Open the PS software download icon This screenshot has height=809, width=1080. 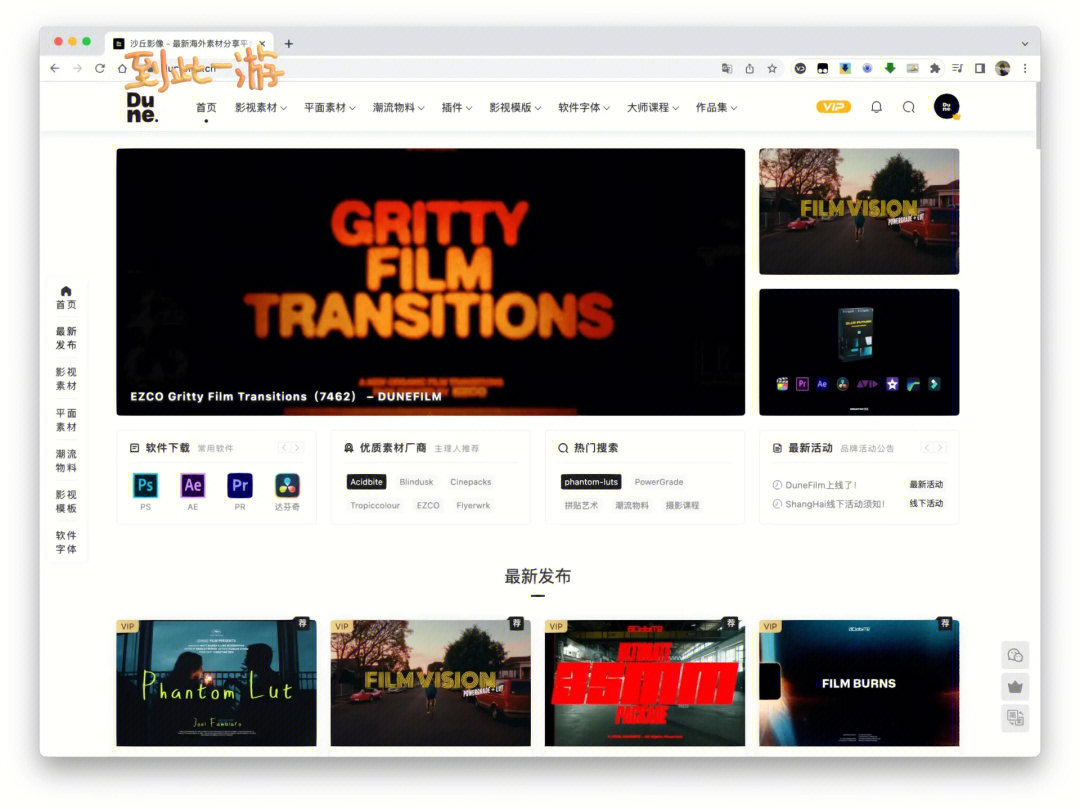point(145,485)
